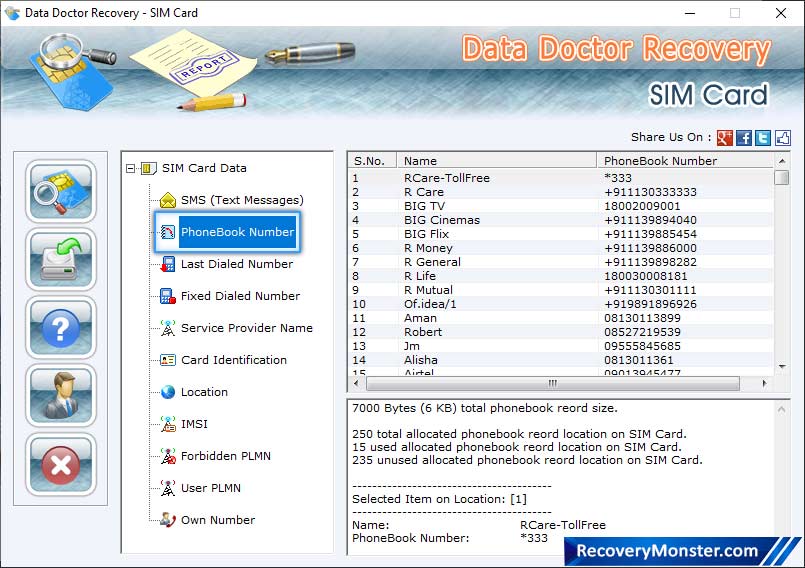This screenshot has height=568, width=805.
Task: Click the Last Dialed Number phone icon
Action: (168, 264)
